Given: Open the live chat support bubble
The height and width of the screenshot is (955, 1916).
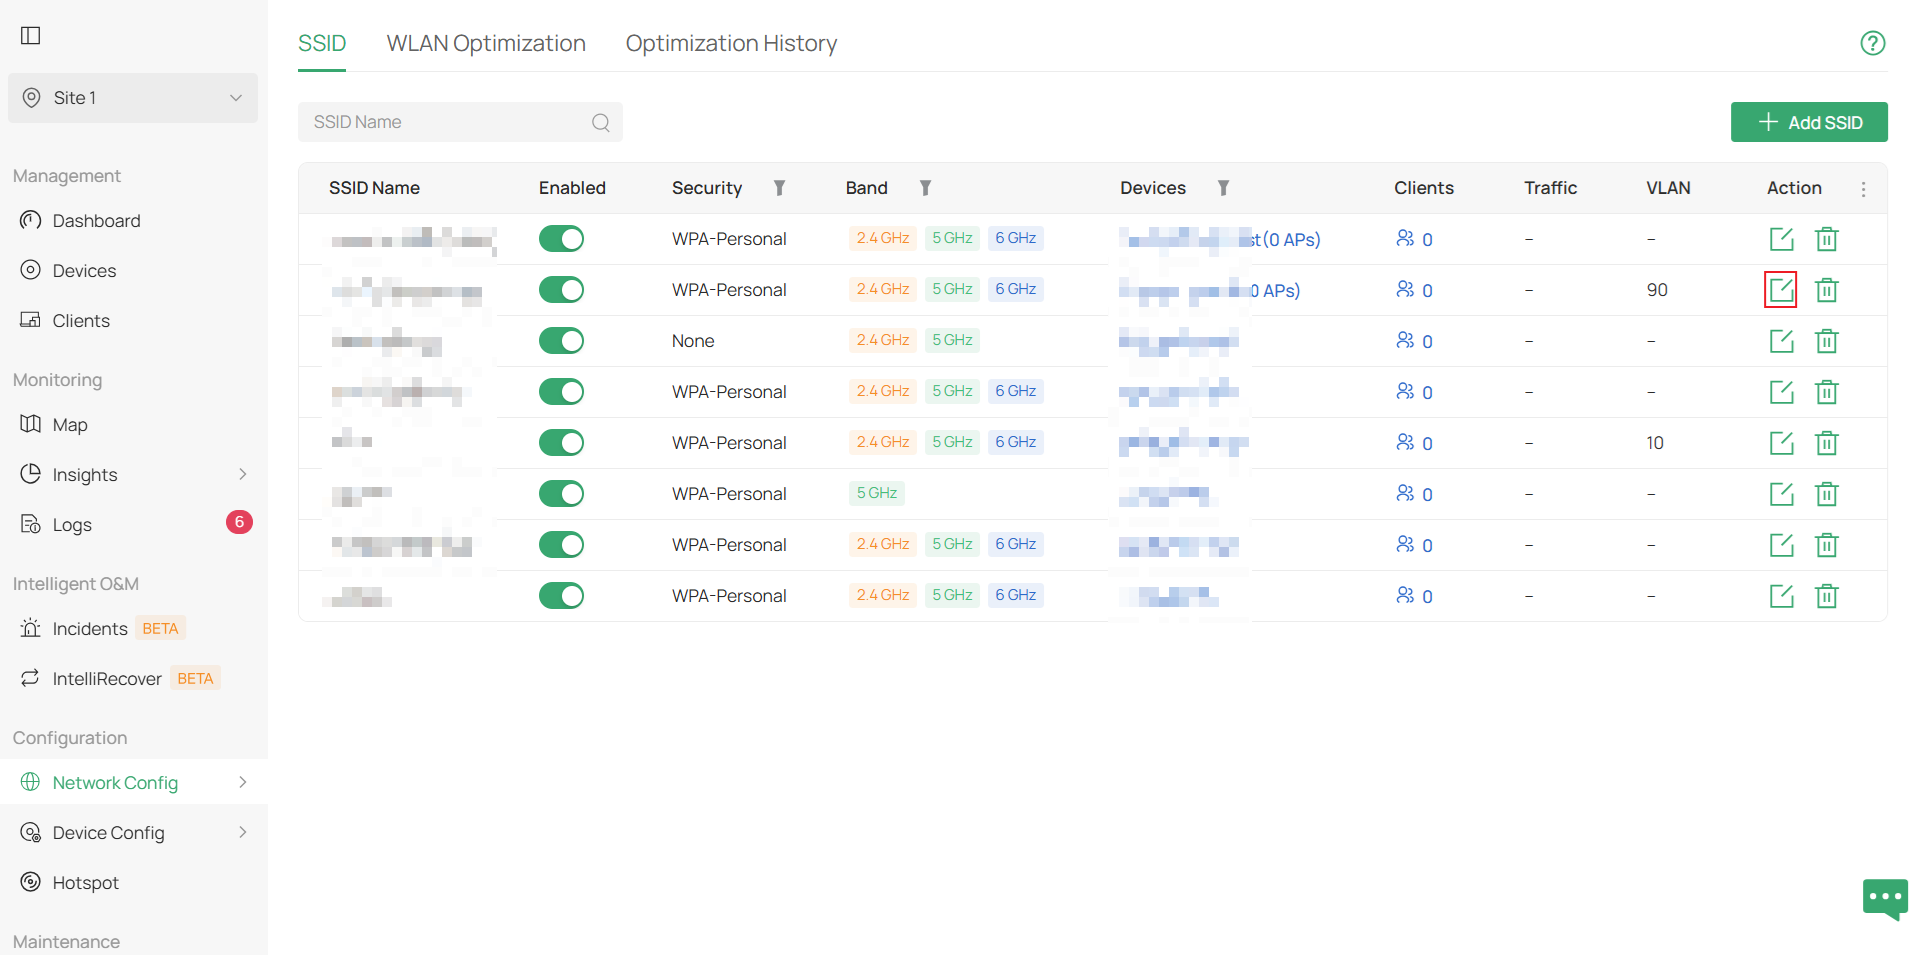Looking at the screenshot, I should (x=1885, y=899).
